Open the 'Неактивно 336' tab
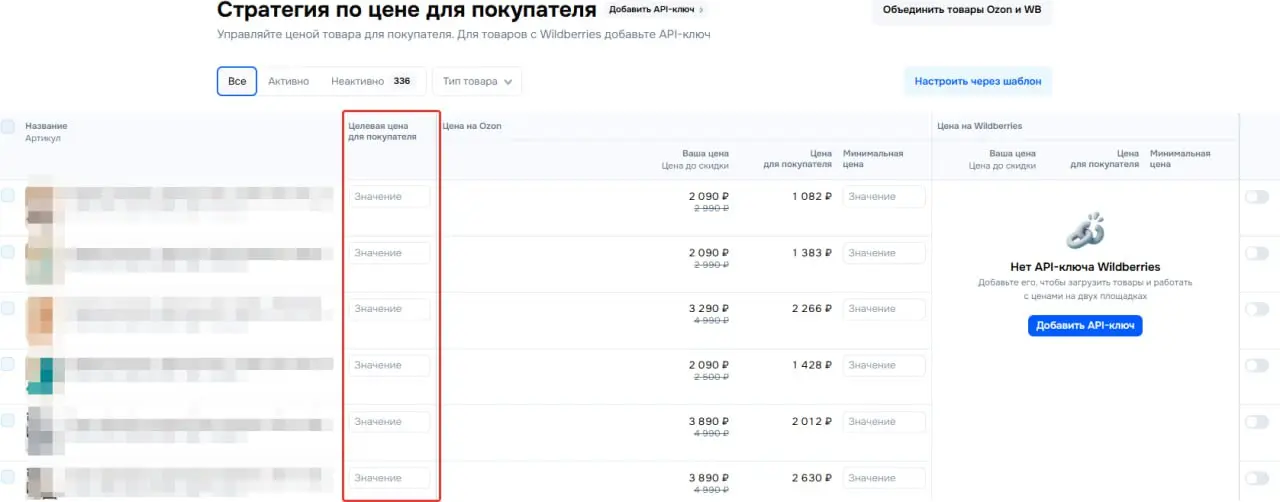This screenshot has width=1280, height=502. tap(372, 81)
